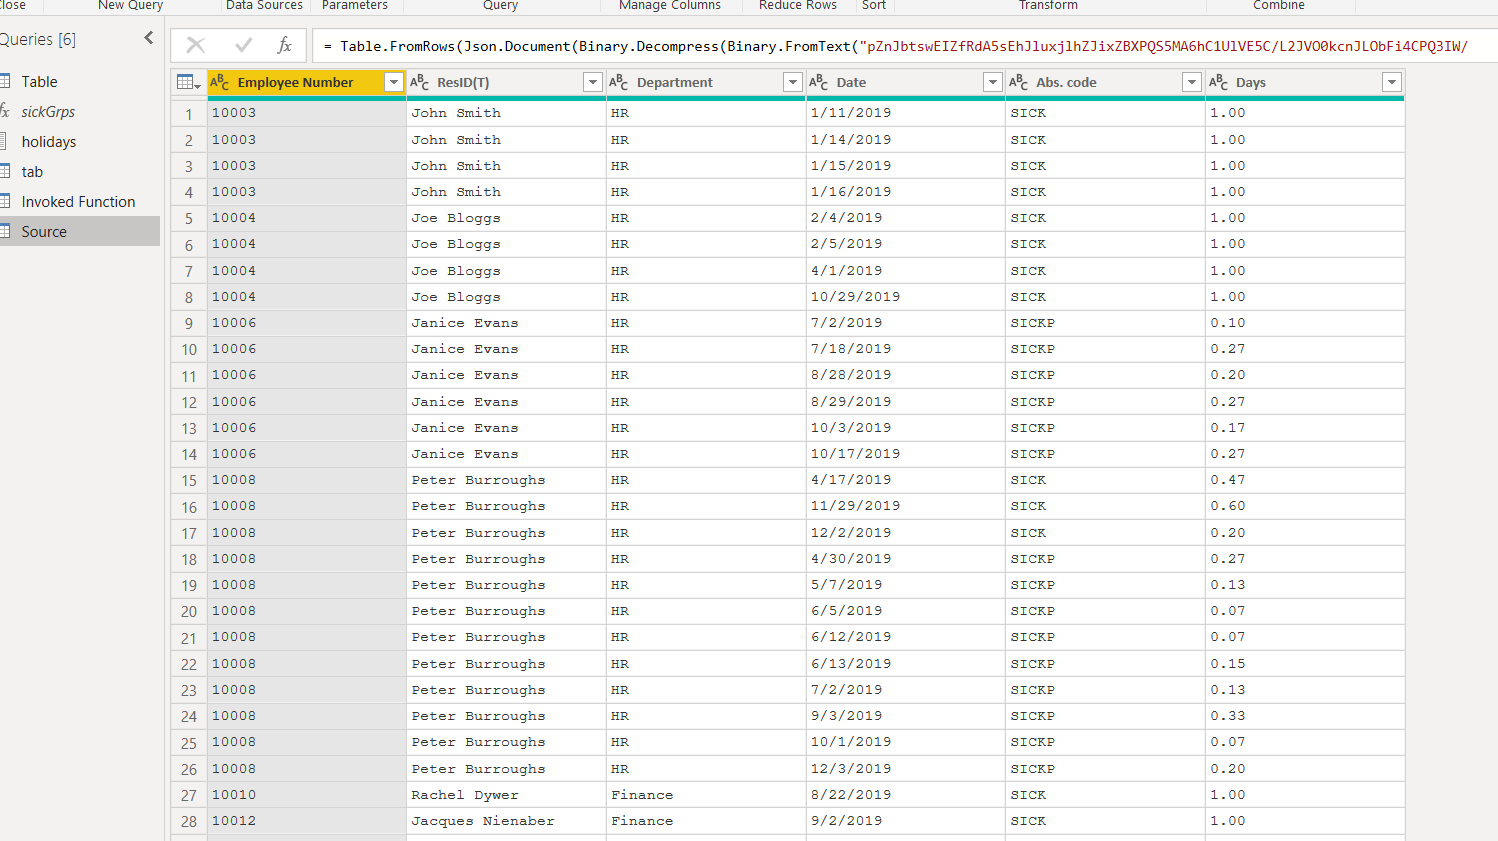This screenshot has height=841, width=1498.
Task: Click the 10/29/2019 date cell
Action: [905, 297]
